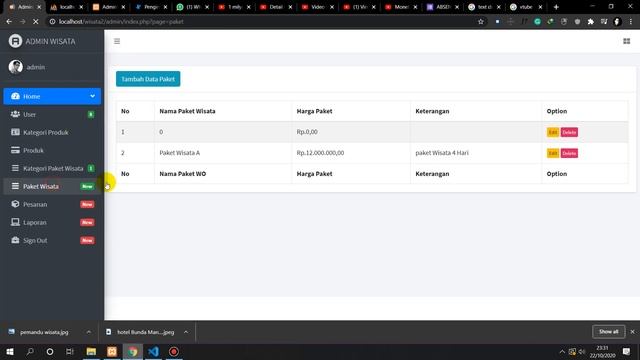Open File Explorer from taskbar

point(91,351)
